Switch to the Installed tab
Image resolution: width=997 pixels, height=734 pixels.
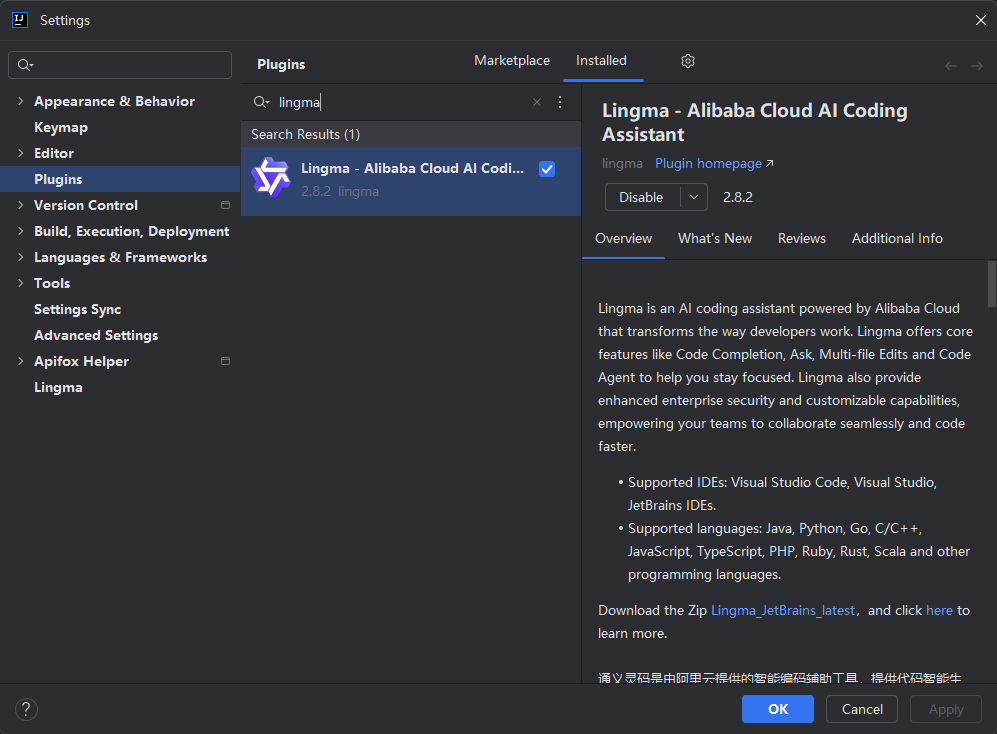point(602,60)
